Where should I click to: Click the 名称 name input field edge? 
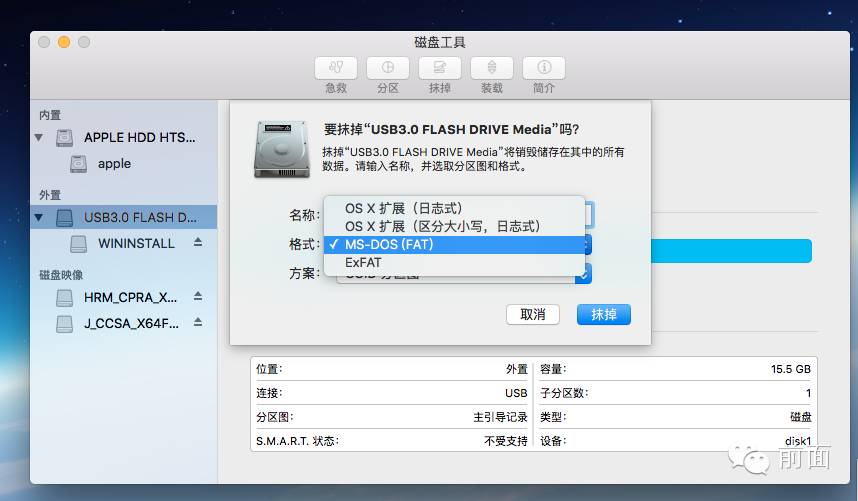[x=589, y=215]
